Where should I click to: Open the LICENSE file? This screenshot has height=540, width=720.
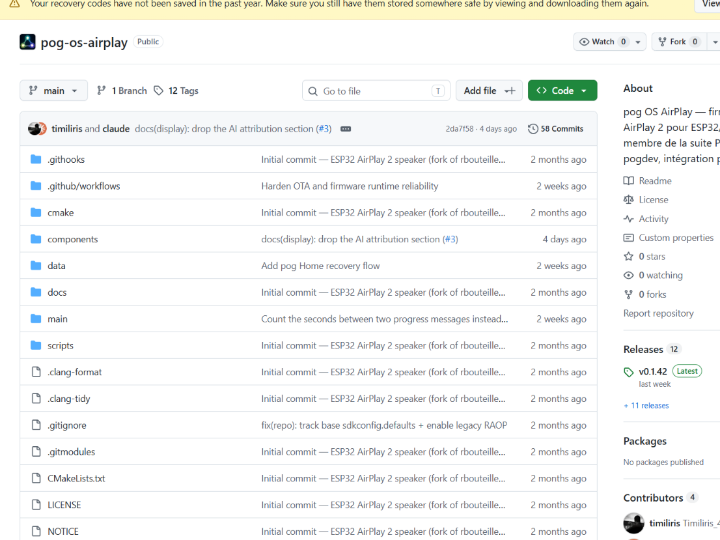(x=64, y=505)
